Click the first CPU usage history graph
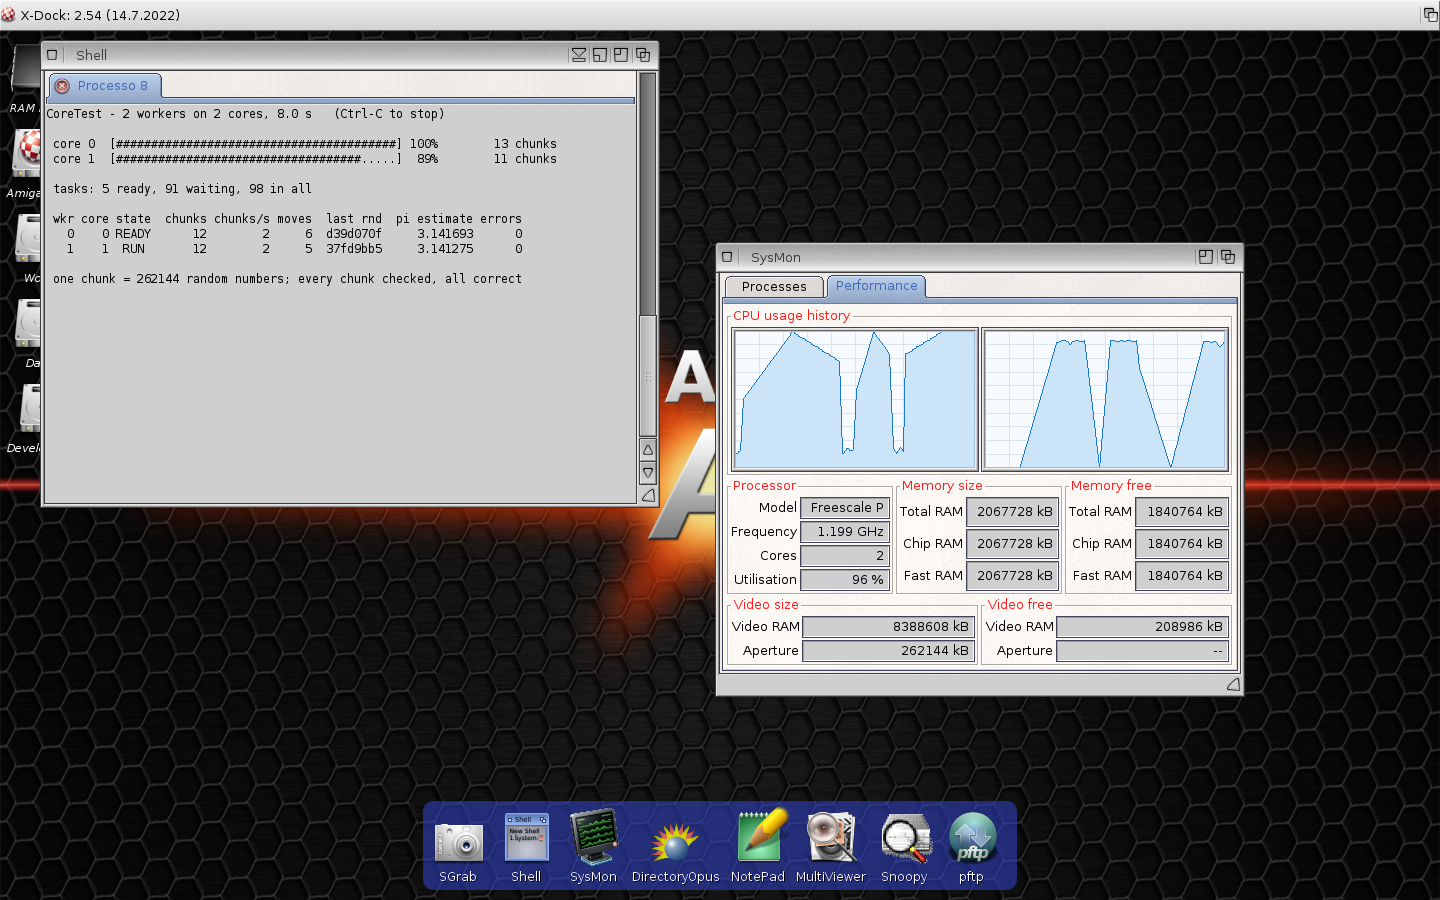The image size is (1440, 900). (x=855, y=399)
